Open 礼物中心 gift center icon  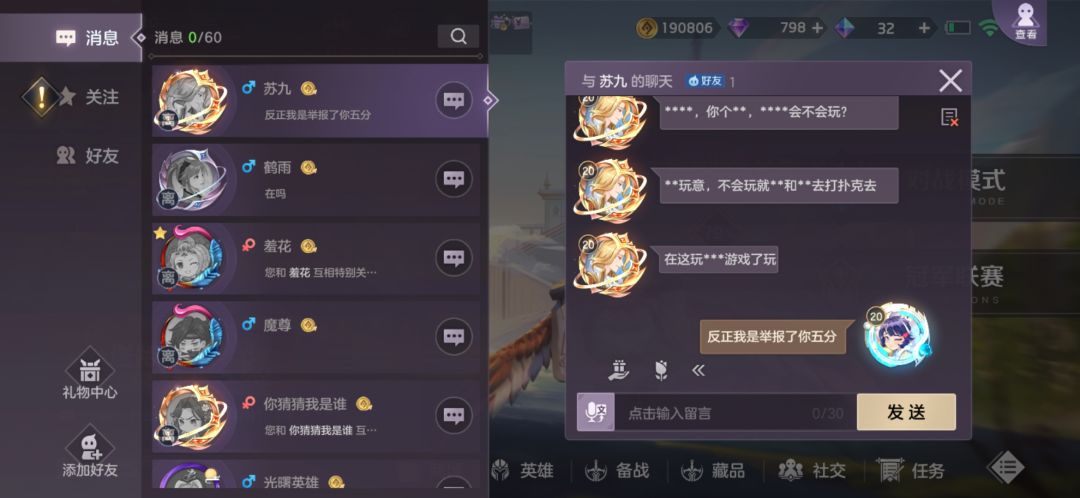tap(90, 377)
